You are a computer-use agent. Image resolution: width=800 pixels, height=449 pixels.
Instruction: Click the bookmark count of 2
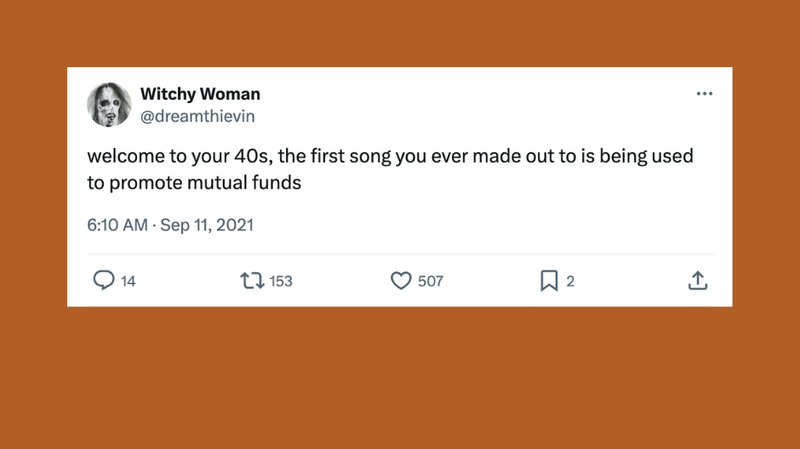click(570, 282)
